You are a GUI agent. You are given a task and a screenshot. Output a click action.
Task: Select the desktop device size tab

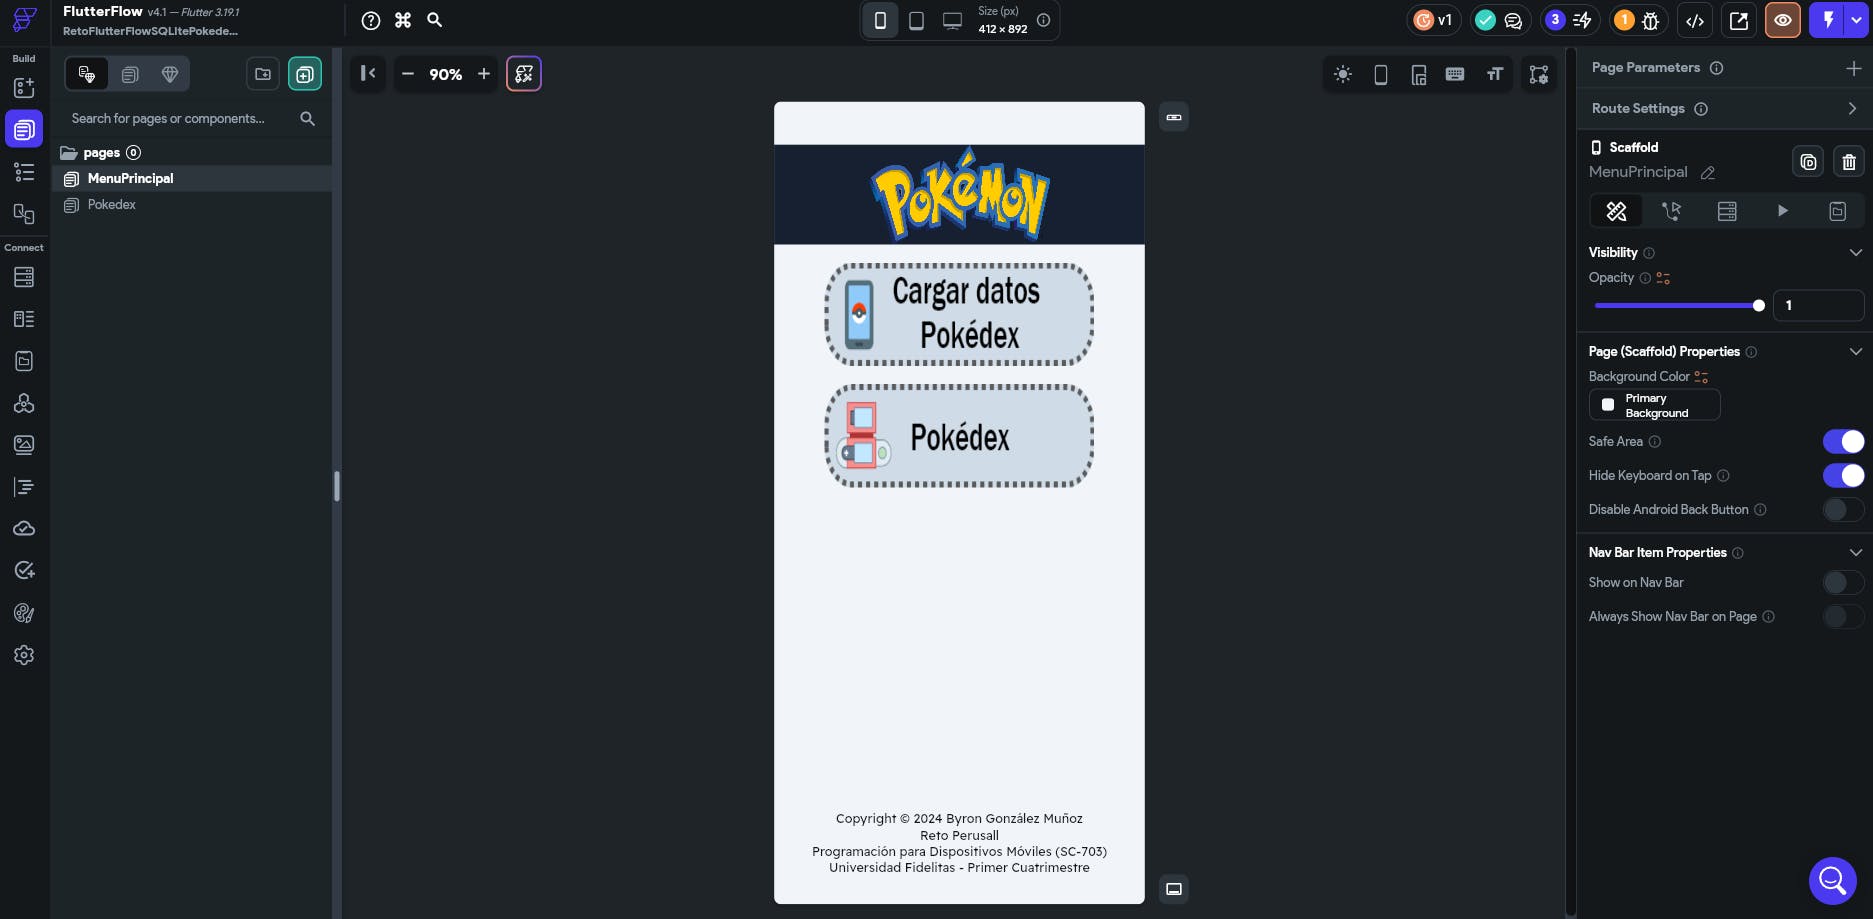pyautogui.click(x=953, y=20)
